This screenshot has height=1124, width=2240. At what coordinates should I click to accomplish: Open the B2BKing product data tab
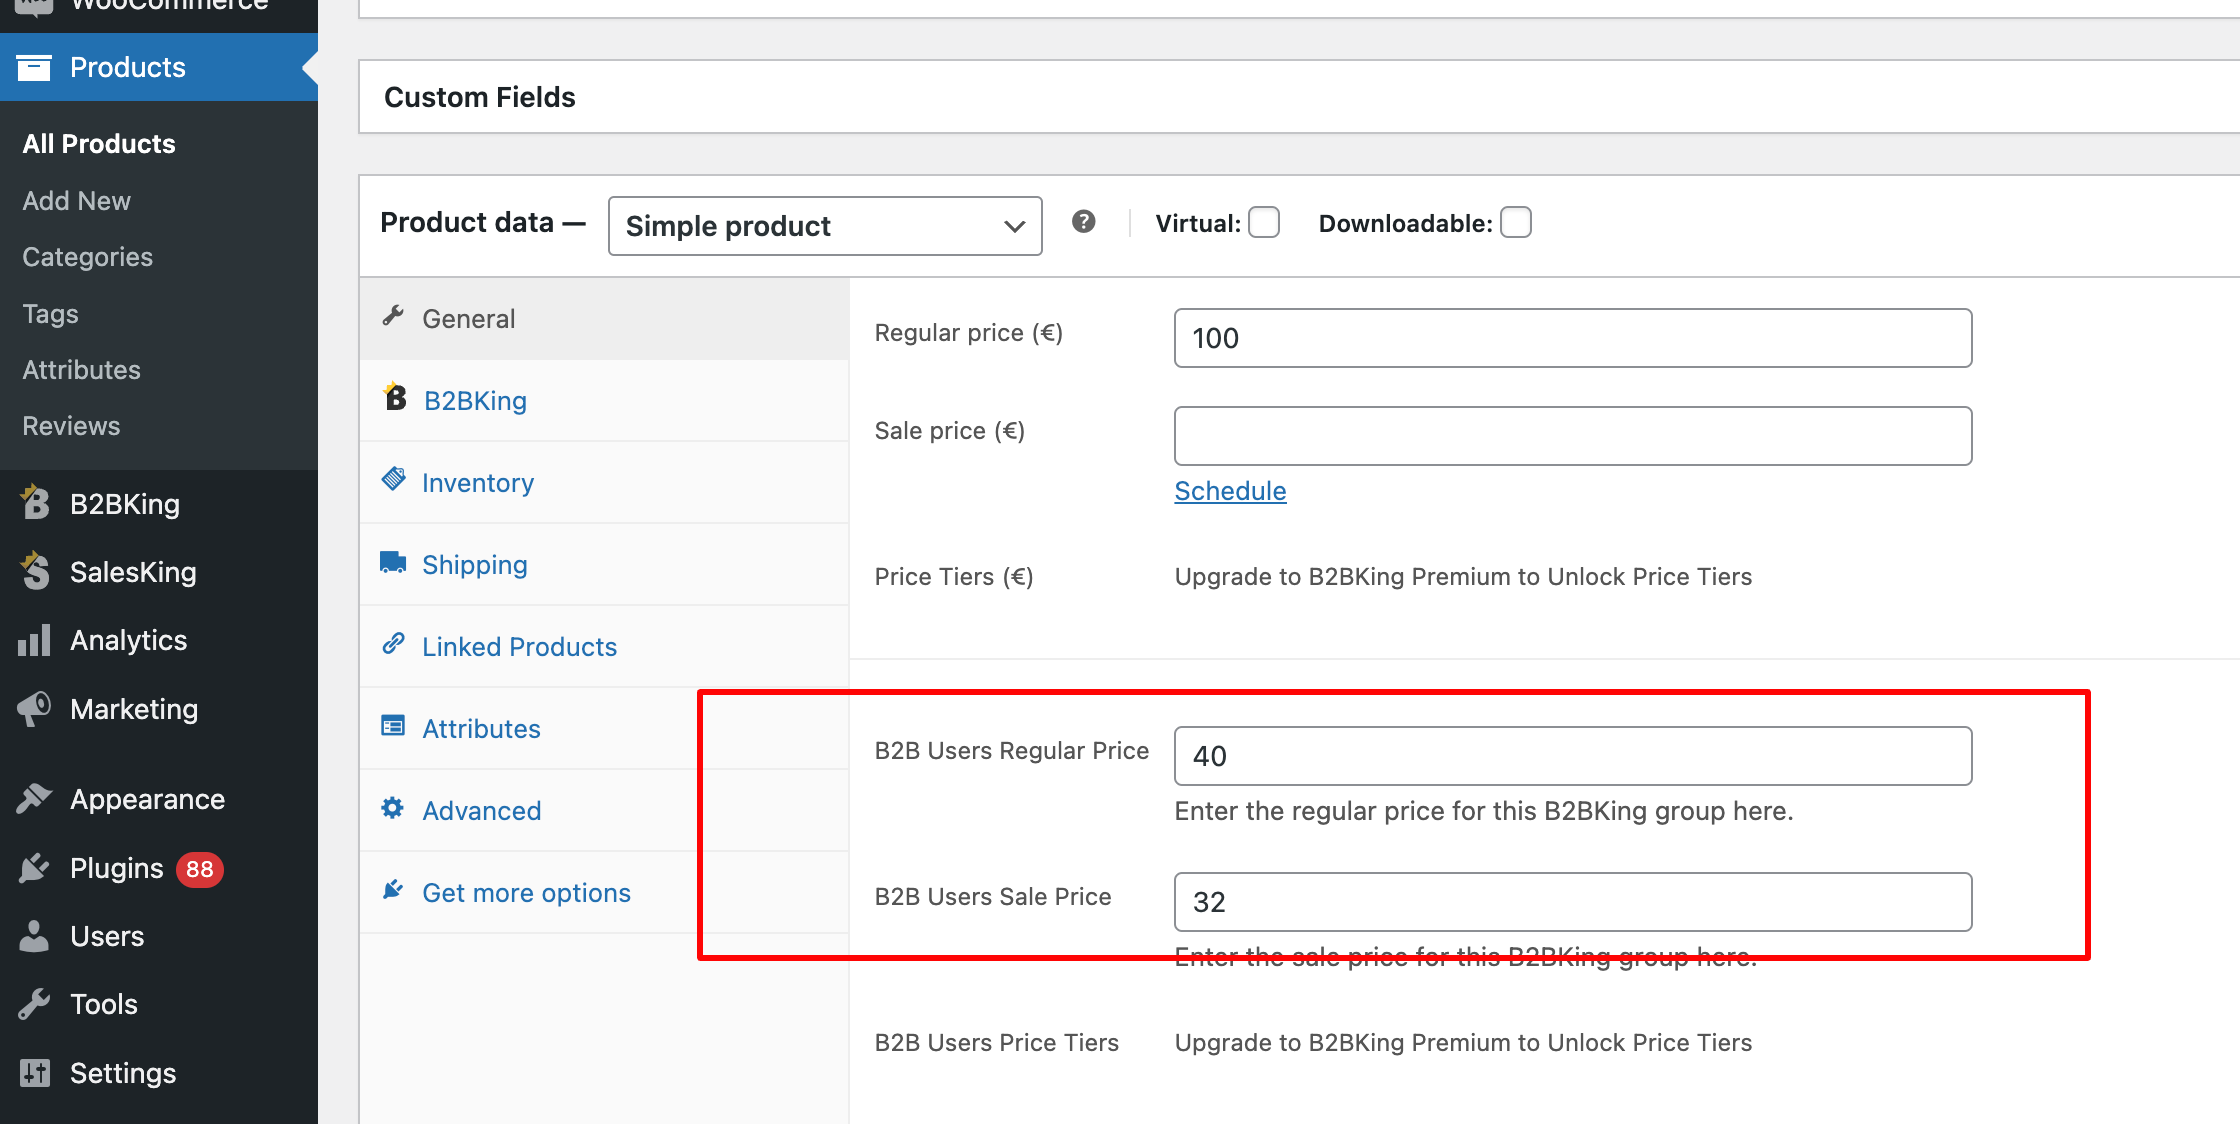(x=604, y=401)
